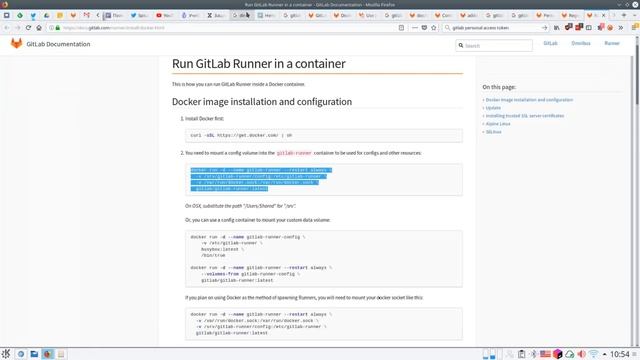Save the page to Pocket
640x360 pixels.
[424, 28]
